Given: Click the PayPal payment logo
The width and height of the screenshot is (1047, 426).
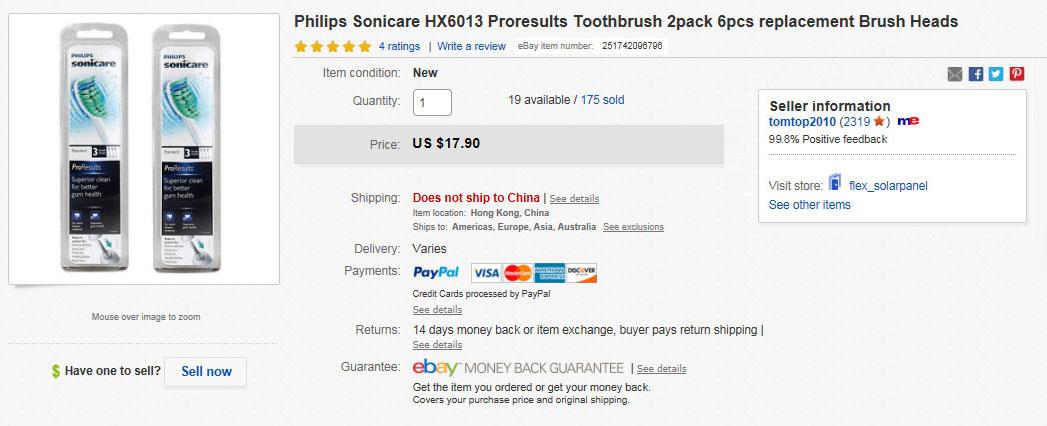Looking at the screenshot, I should tap(436, 272).
